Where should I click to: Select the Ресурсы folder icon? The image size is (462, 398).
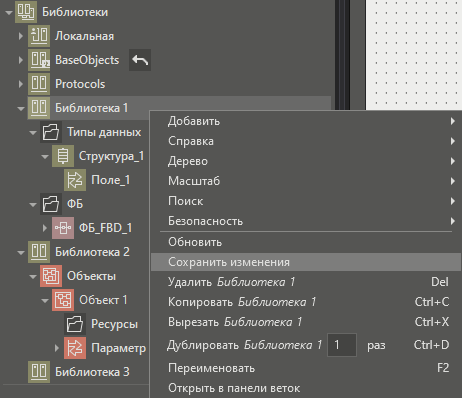[x=75, y=324]
